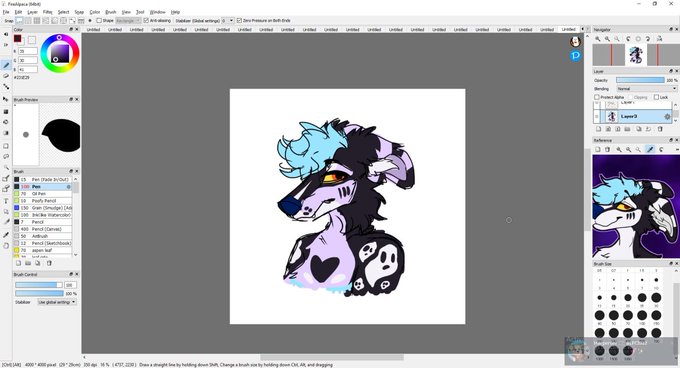Delete the selected layer
The image size is (680, 368).
(x=660, y=129)
